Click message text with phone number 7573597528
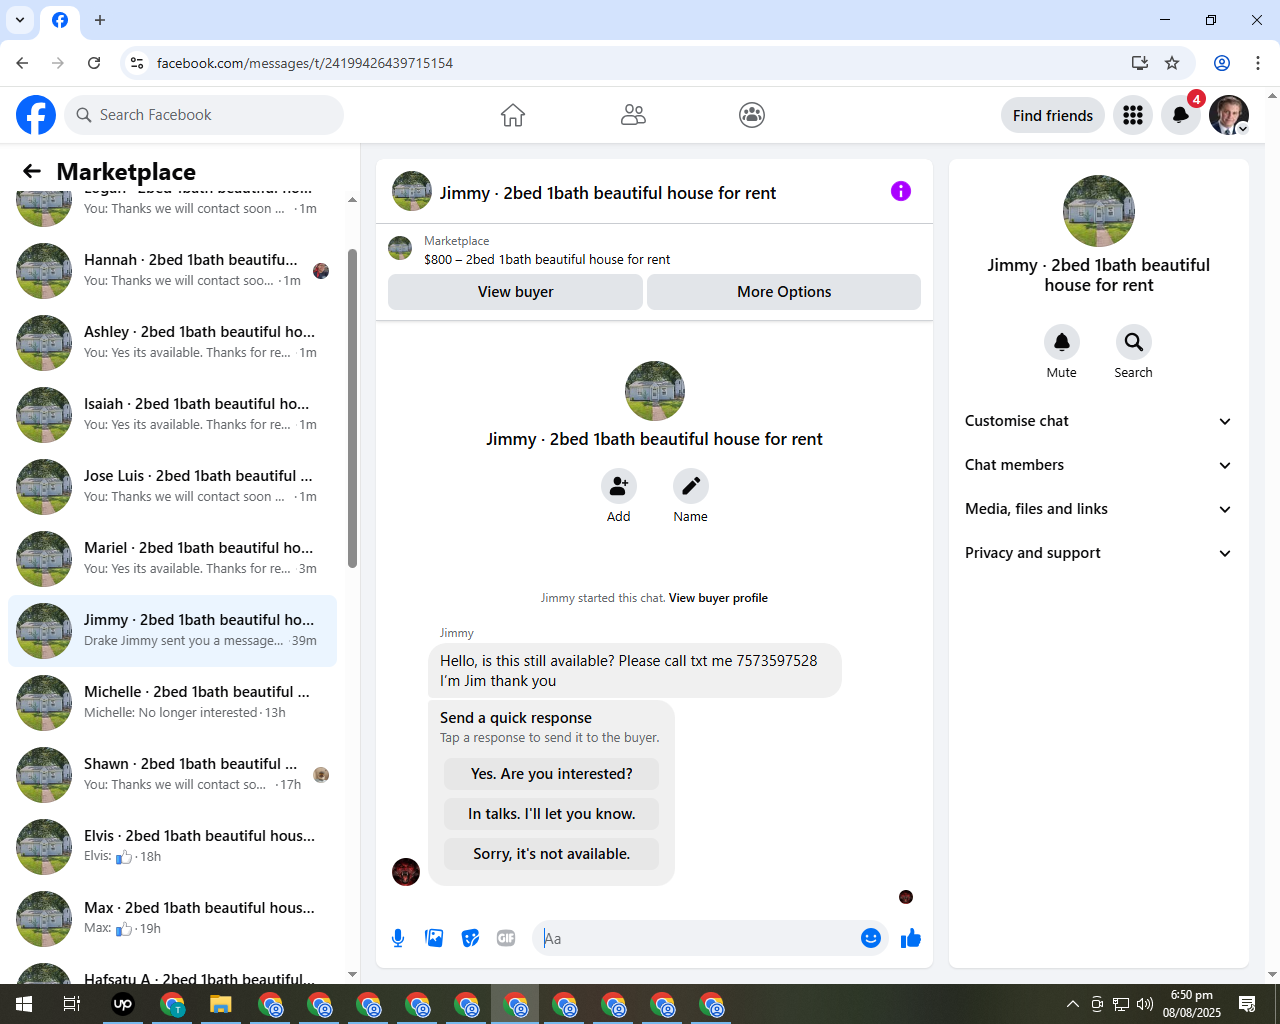1280x1024 pixels. 635,671
